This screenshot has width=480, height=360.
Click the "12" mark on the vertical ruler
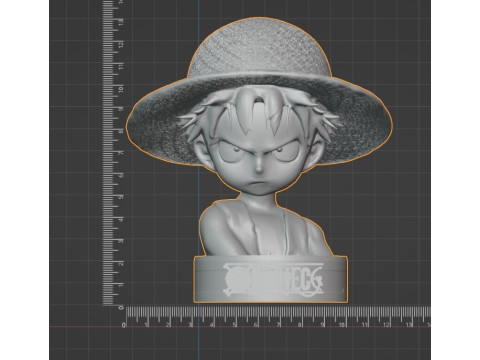click(120, 44)
